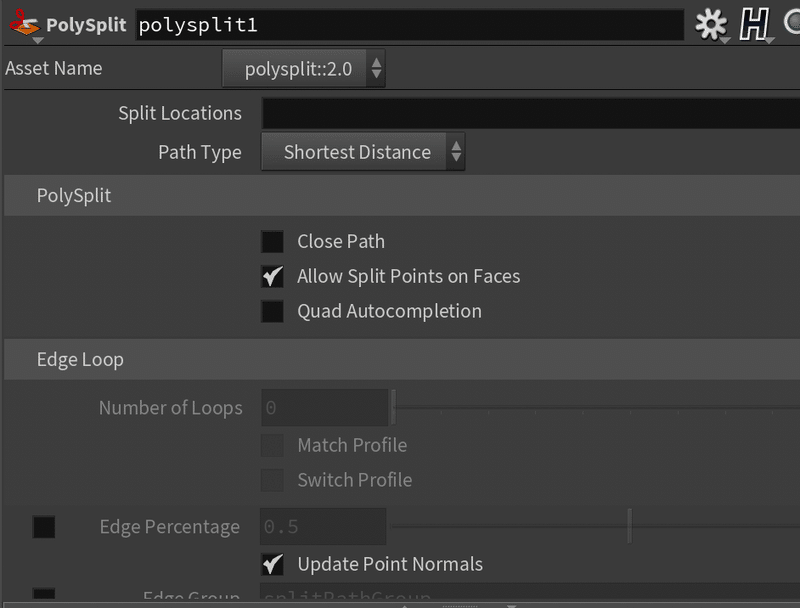The image size is (800, 608).
Task: Click the Houdini help icon
Action: coord(754,25)
